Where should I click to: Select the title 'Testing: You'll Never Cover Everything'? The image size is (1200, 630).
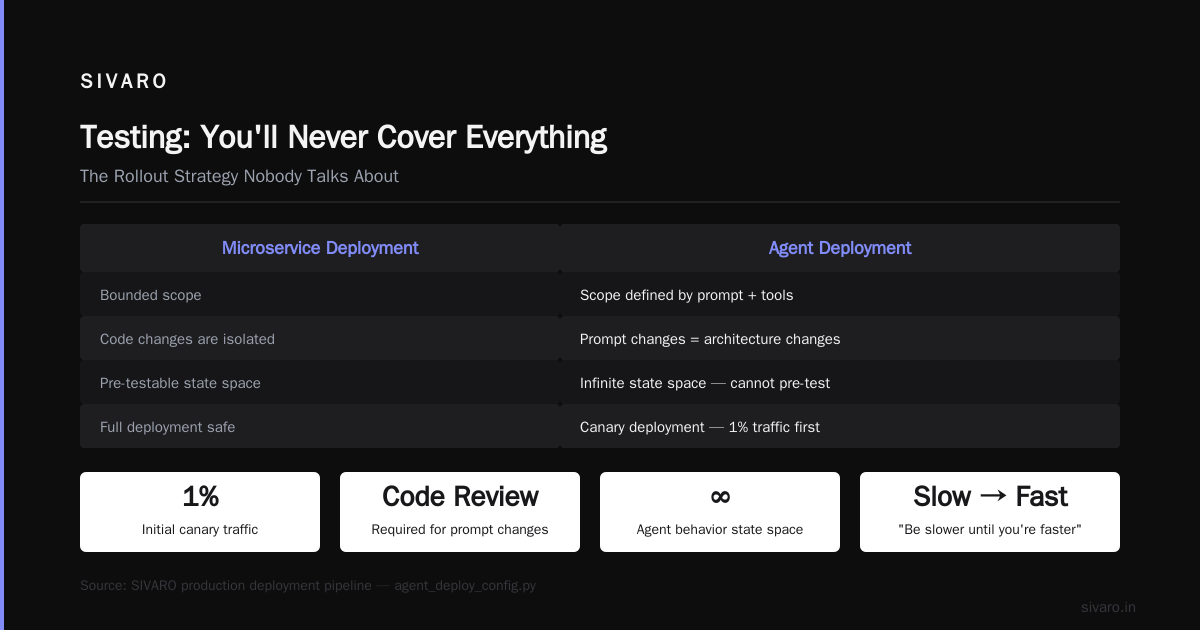(343, 137)
